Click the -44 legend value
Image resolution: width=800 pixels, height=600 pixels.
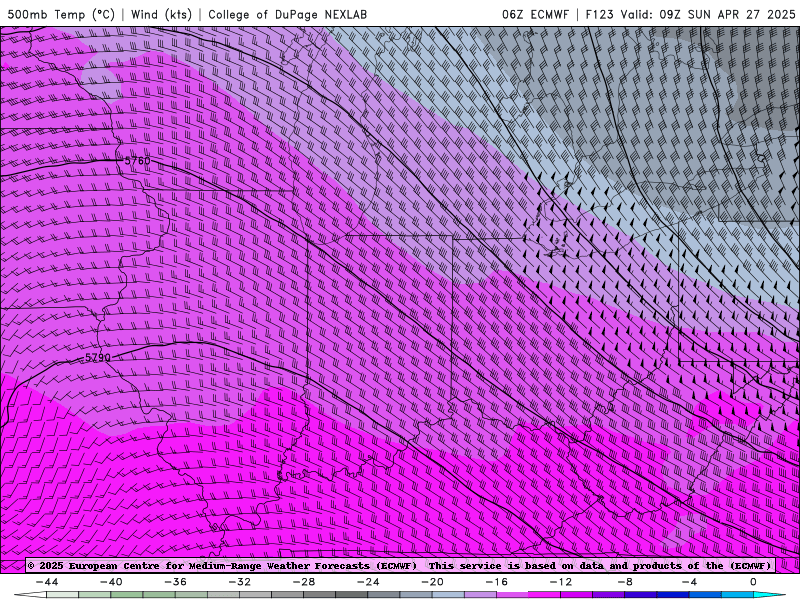click(47, 582)
